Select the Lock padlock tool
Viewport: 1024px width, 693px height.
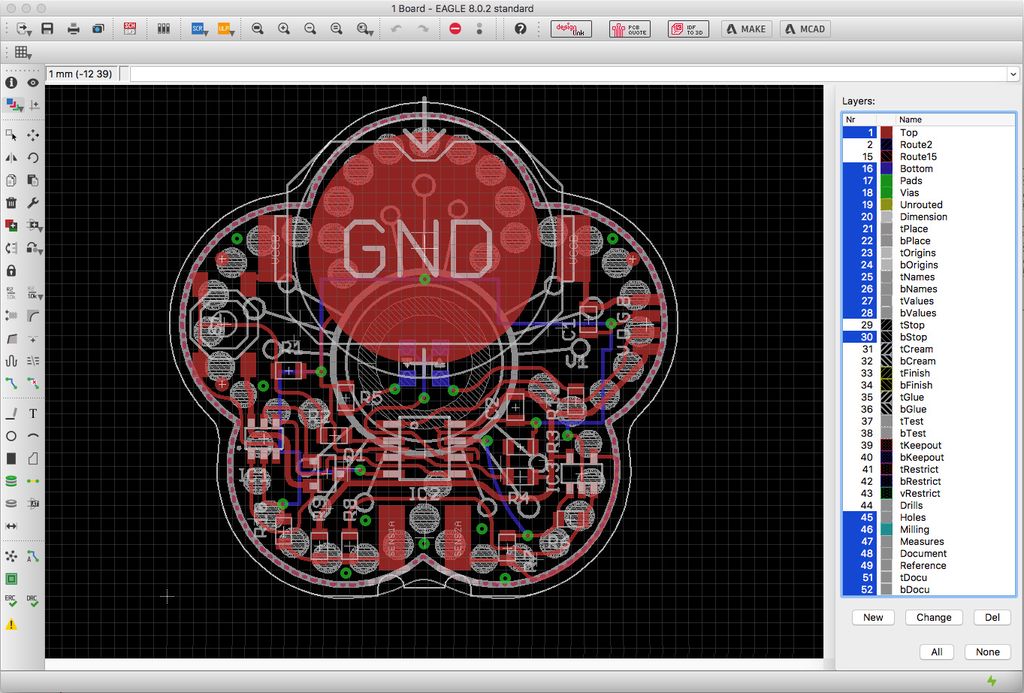click(11, 270)
